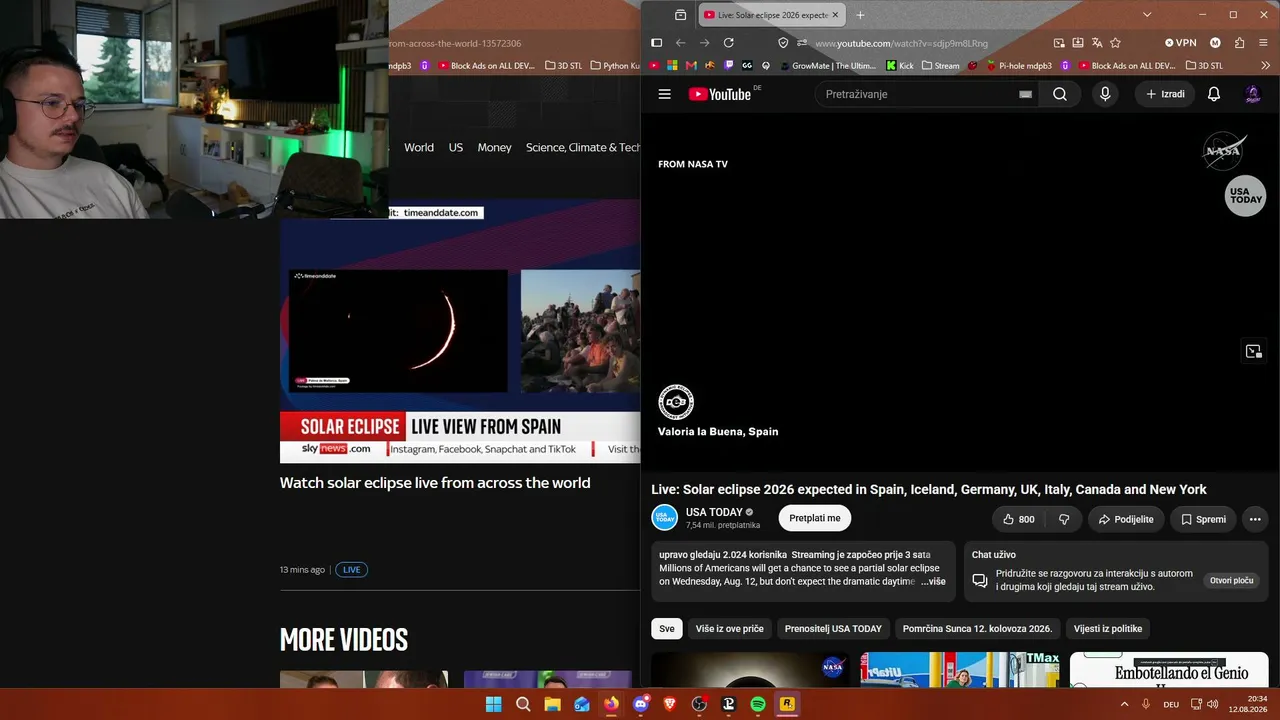Open the Twitch bookmark icon

click(x=728, y=66)
